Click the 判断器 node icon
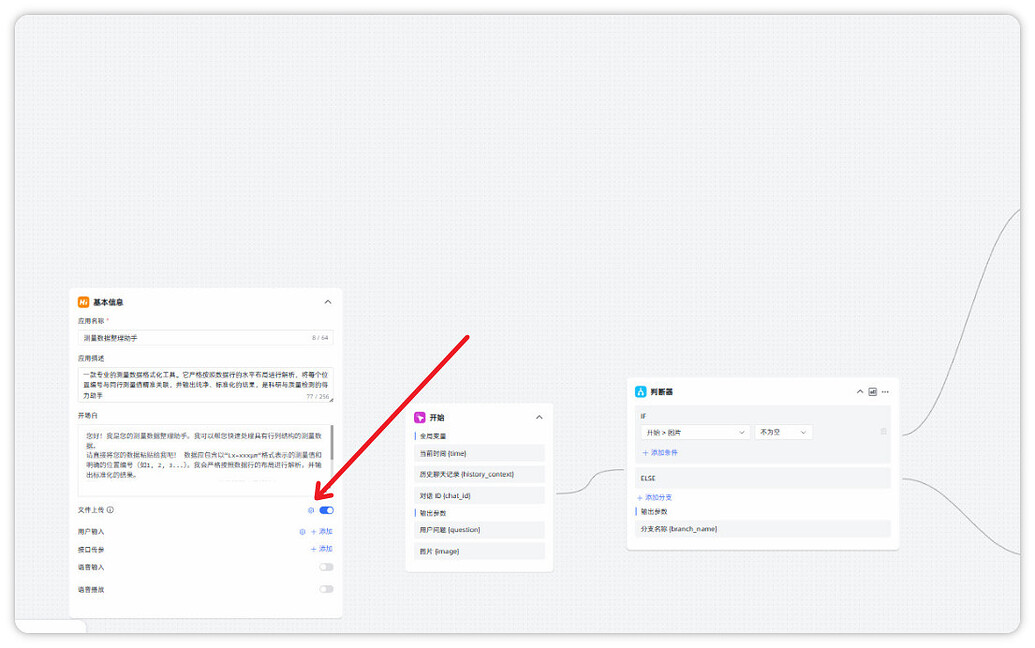Image resolution: width=1035 pixels, height=648 pixels. click(641, 392)
